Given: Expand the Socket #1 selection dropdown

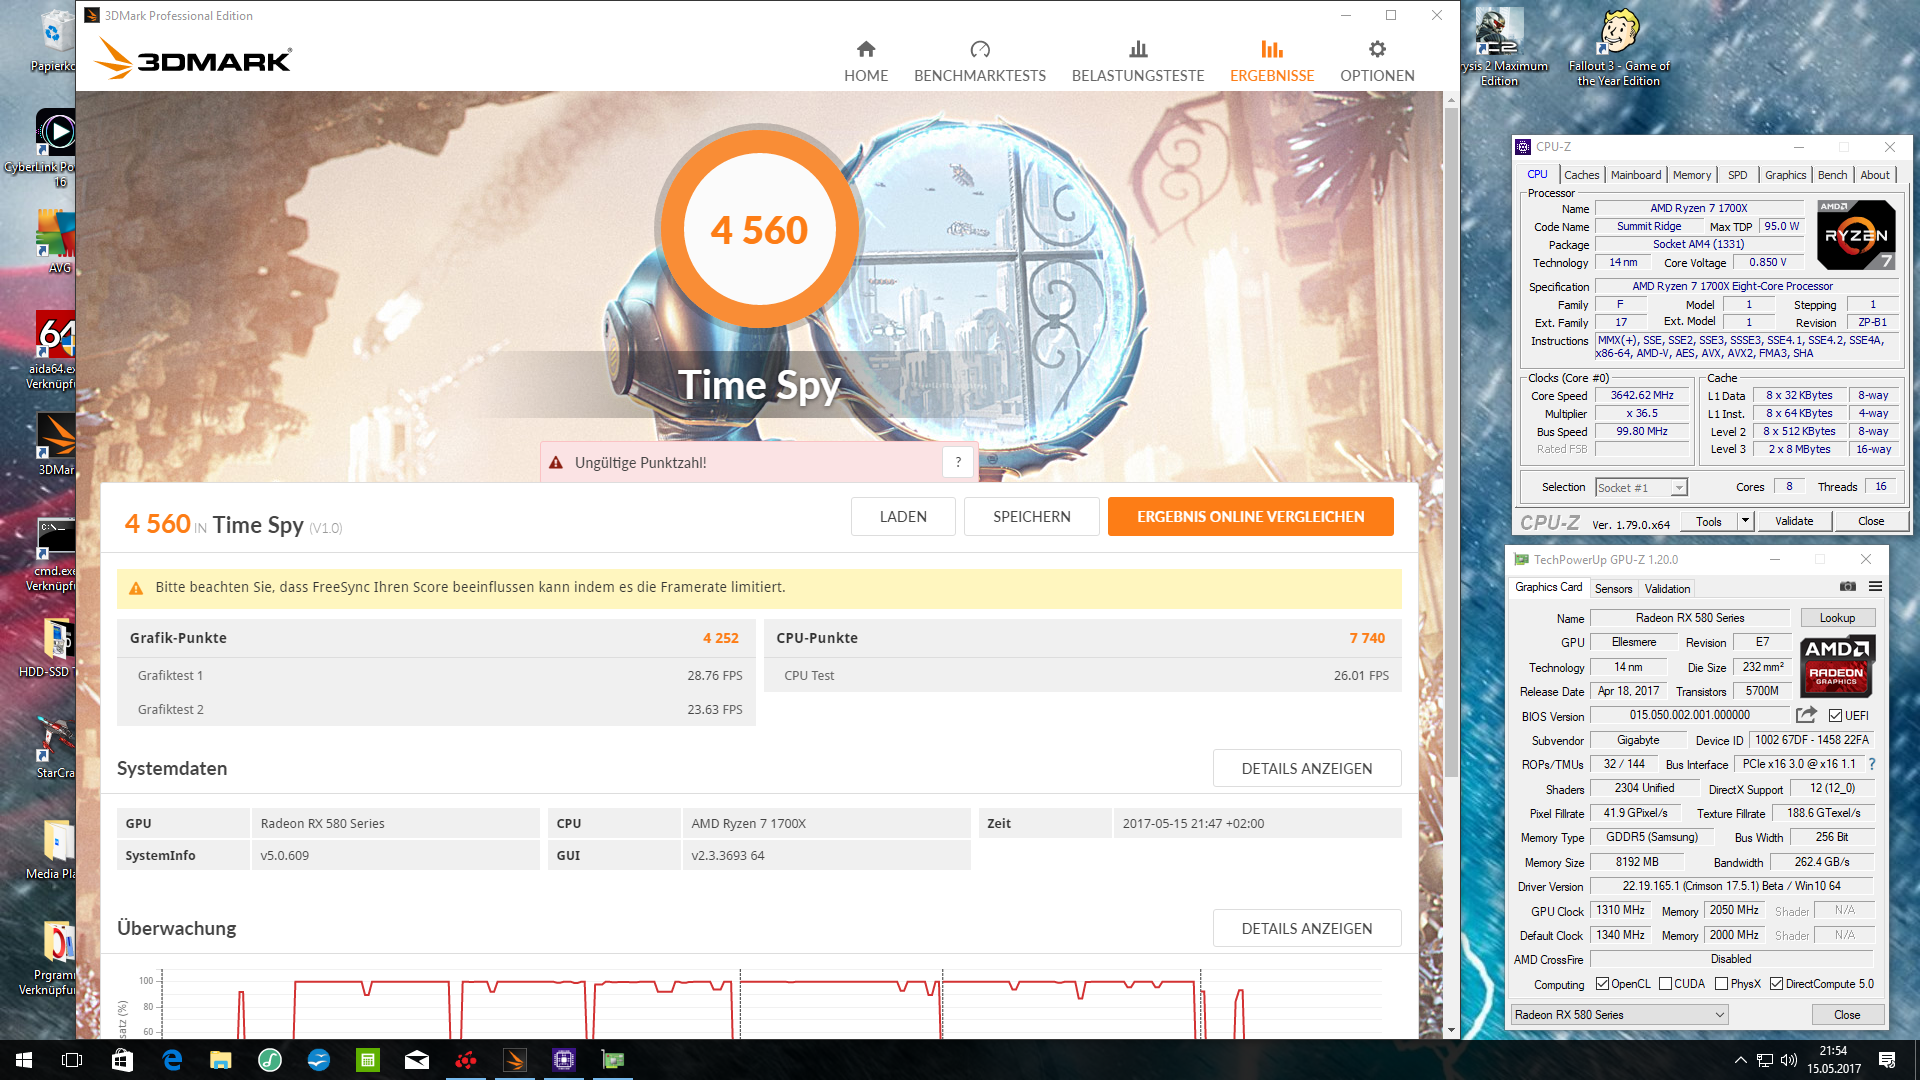Looking at the screenshot, I should (x=1679, y=488).
